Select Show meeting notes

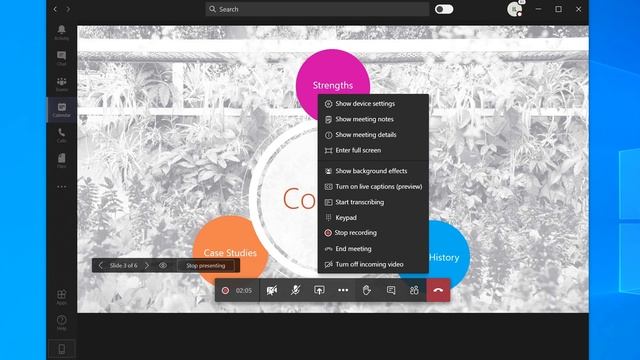(373, 119)
